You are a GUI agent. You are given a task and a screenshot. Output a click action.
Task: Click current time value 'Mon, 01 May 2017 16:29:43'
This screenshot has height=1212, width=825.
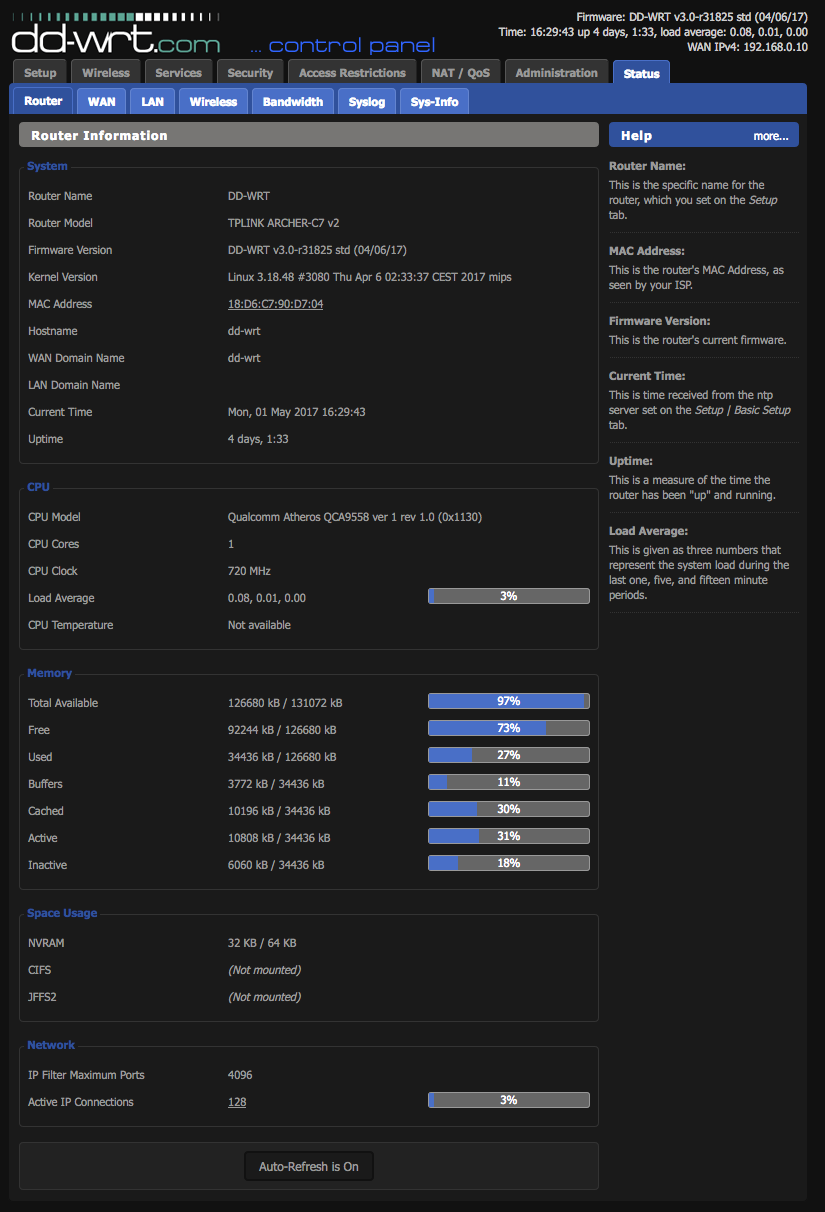[x=297, y=412]
